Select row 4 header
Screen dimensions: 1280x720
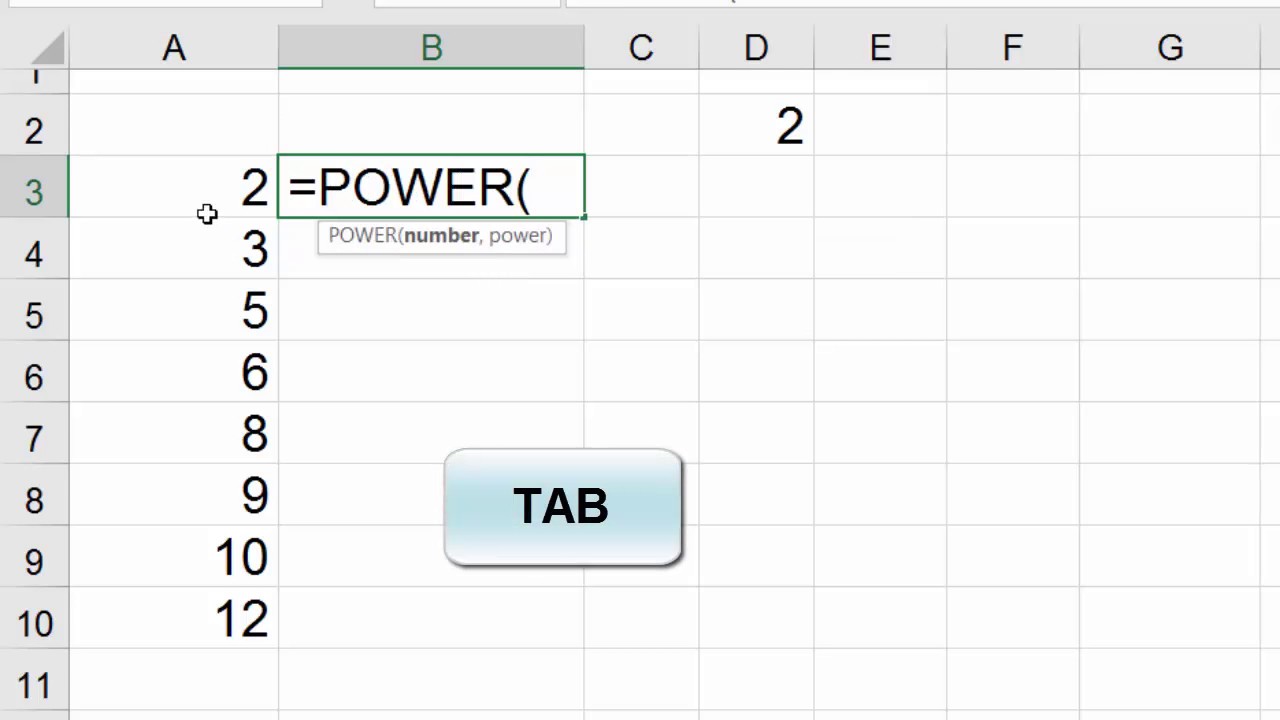(x=34, y=248)
